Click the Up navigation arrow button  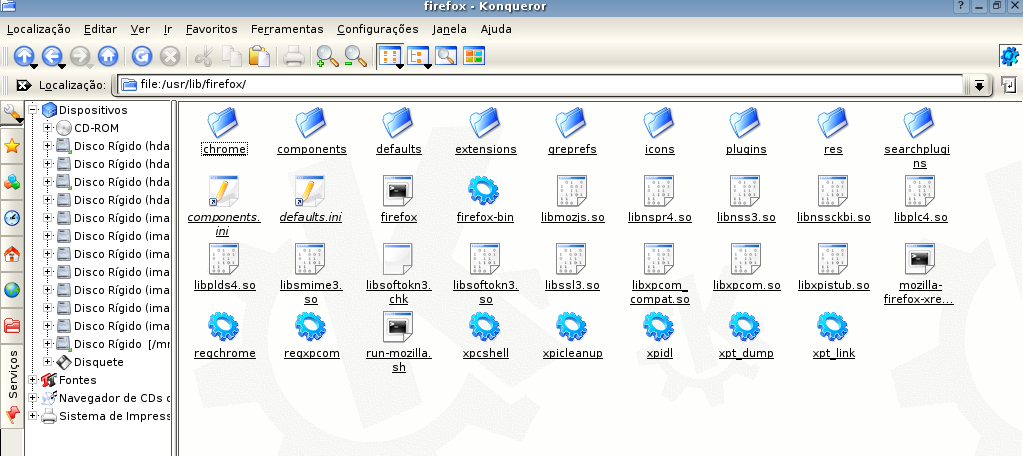pyautogui.click(x=23, y=56)
